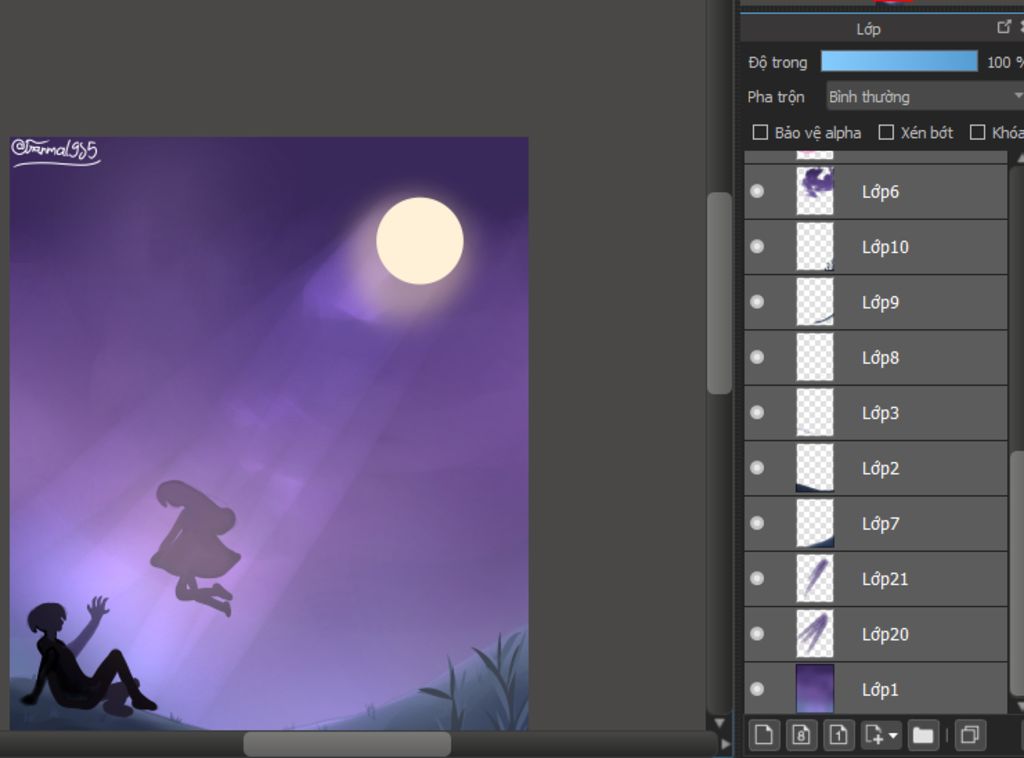Viewport: 1024px width, 758px height.
Task: Add a new 8-bit layer
Action: [x=801, y=736]
